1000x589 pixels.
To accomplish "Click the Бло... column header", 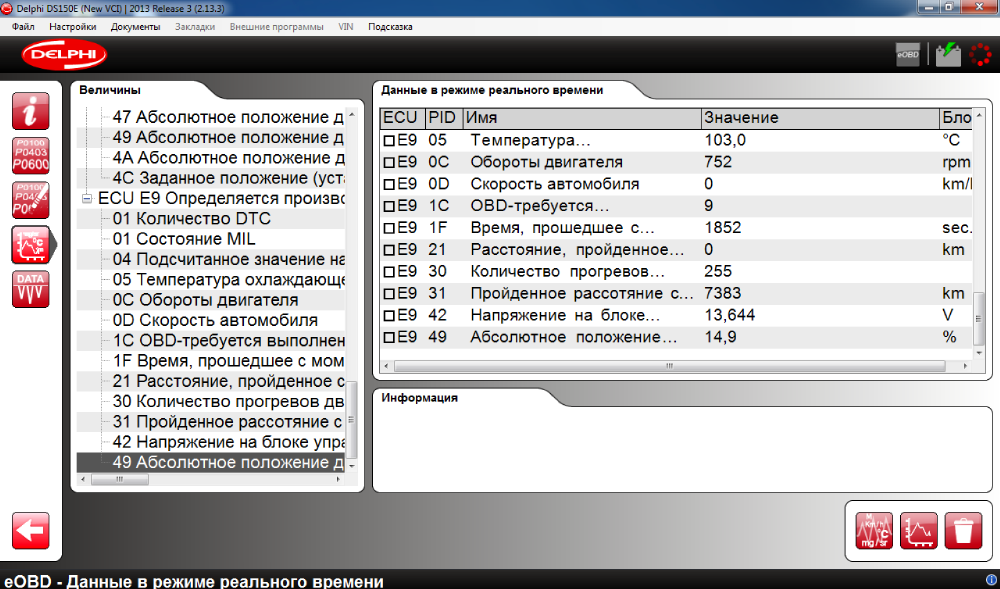I will coord(957,118).
